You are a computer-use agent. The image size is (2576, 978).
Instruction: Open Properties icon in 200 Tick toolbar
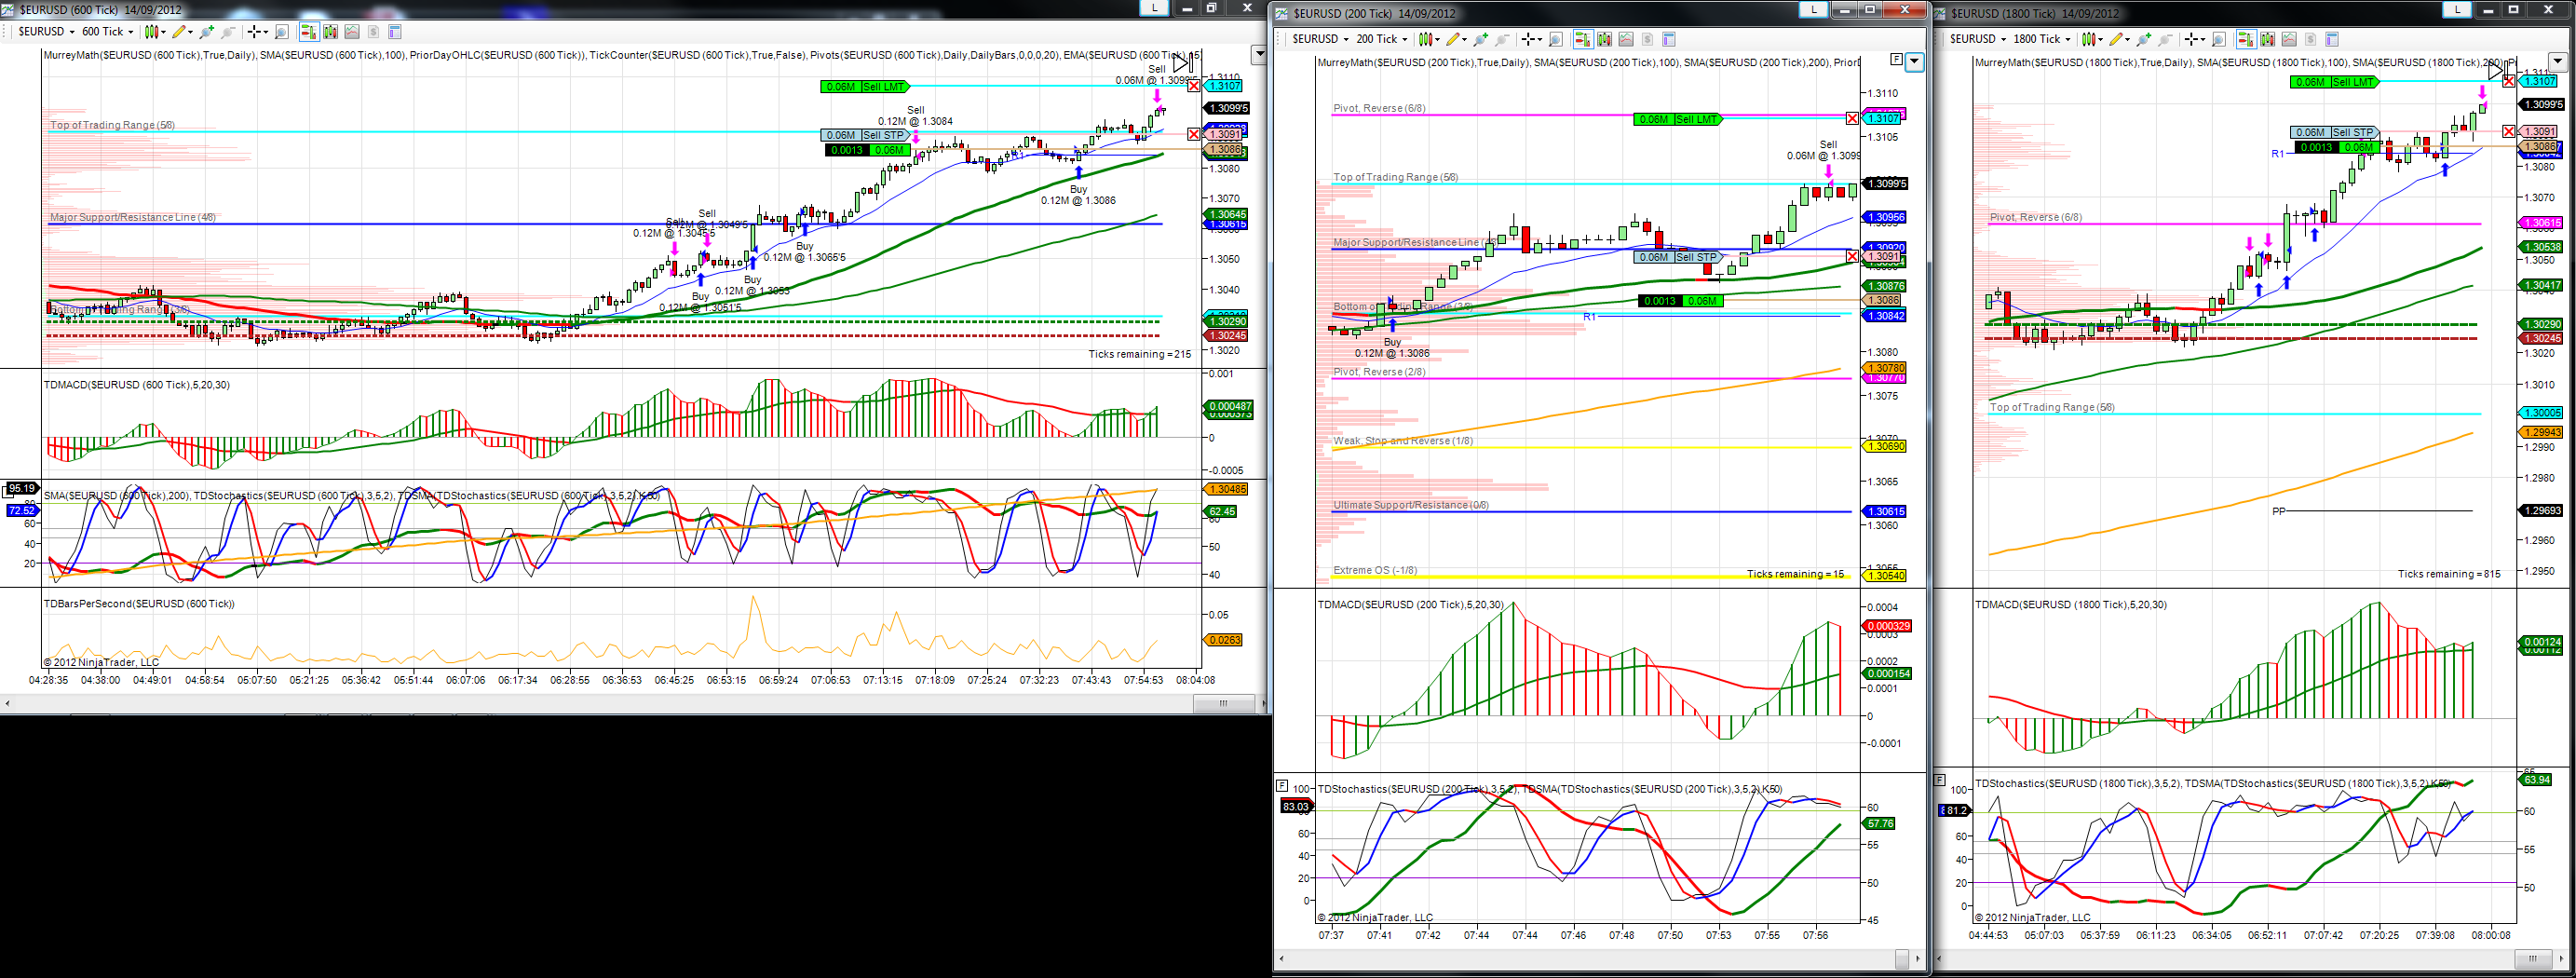[x=1669, y=39]
